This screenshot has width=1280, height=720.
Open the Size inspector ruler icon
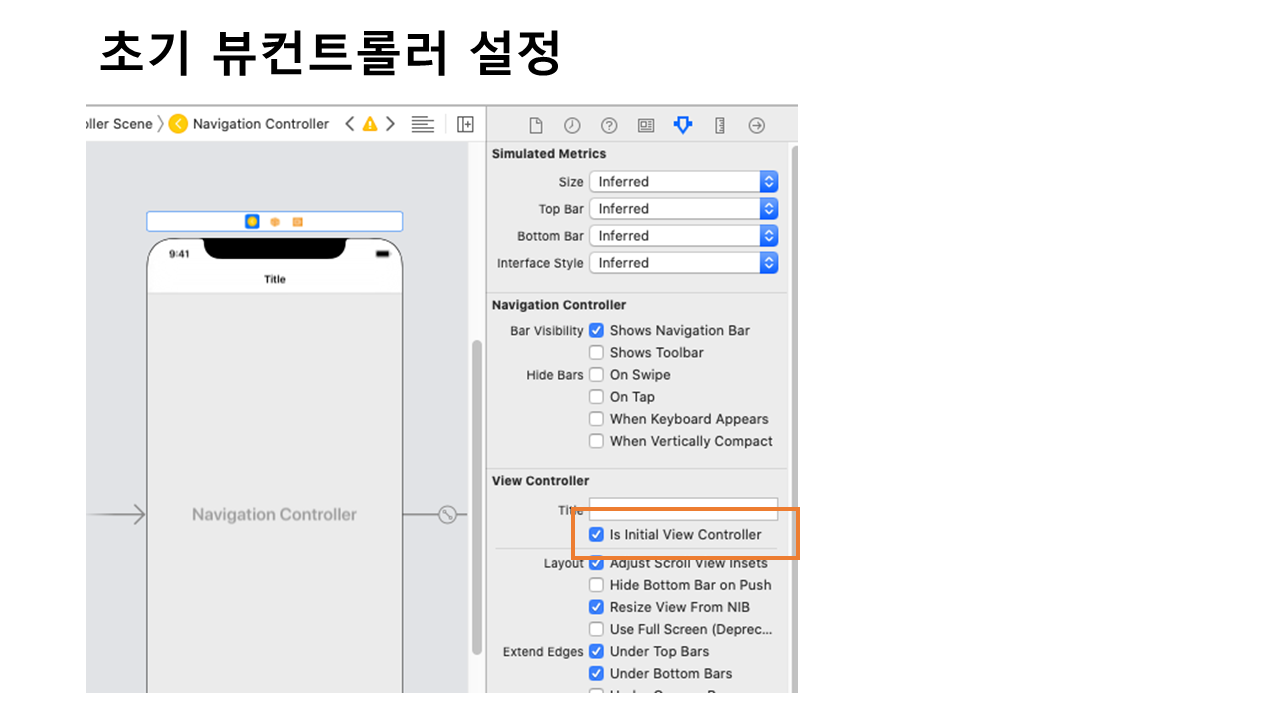click(720, 125)
